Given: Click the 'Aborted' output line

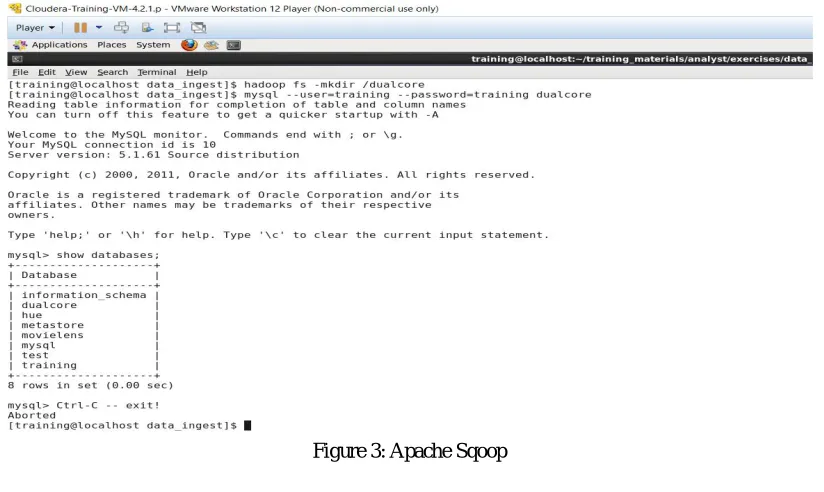Looking at the screenshot, I should pos(32,415).
